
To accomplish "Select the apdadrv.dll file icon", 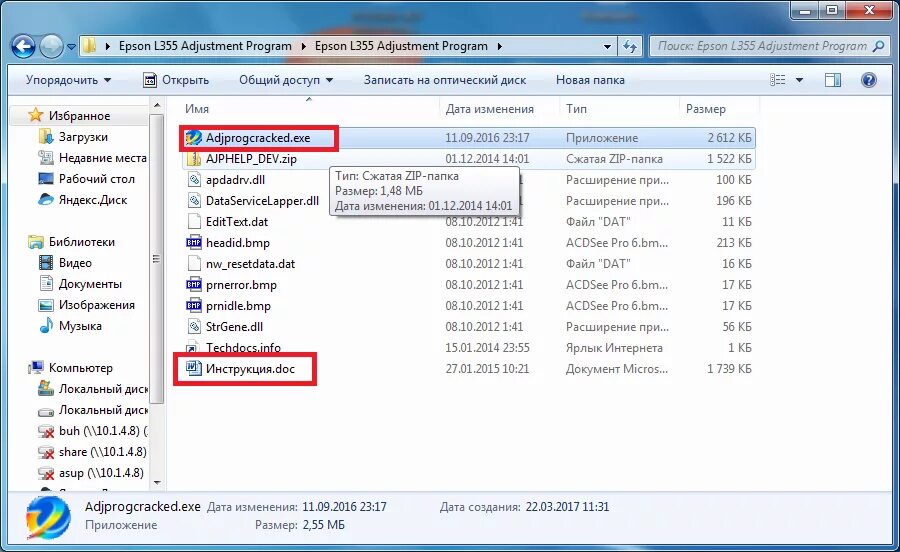I will 194,180.
